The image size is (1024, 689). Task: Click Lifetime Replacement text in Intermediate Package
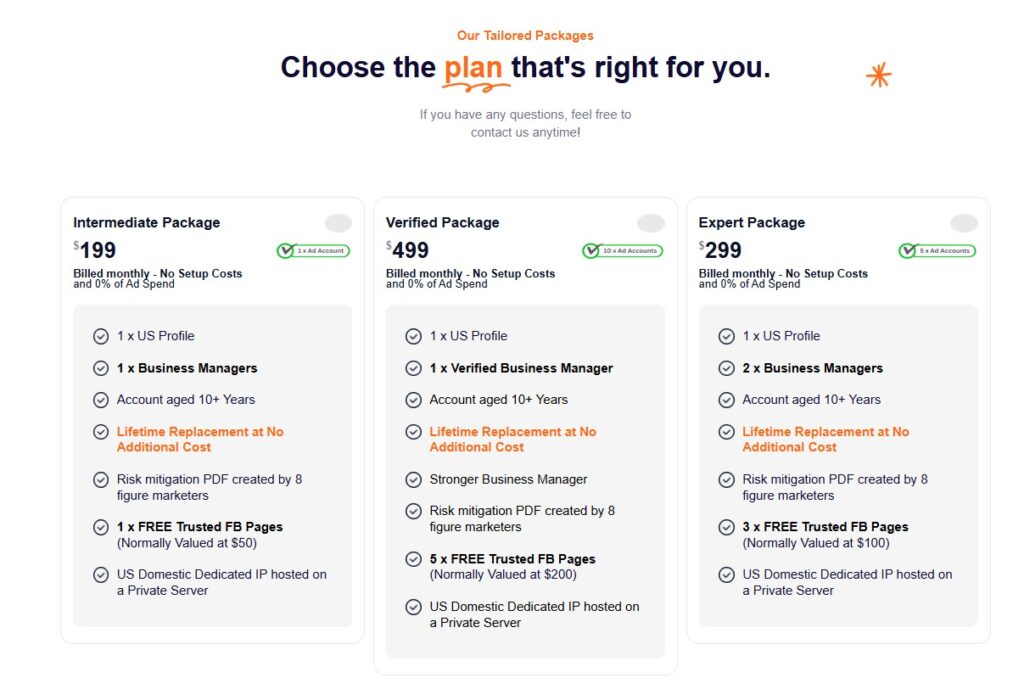click(199, 439)
